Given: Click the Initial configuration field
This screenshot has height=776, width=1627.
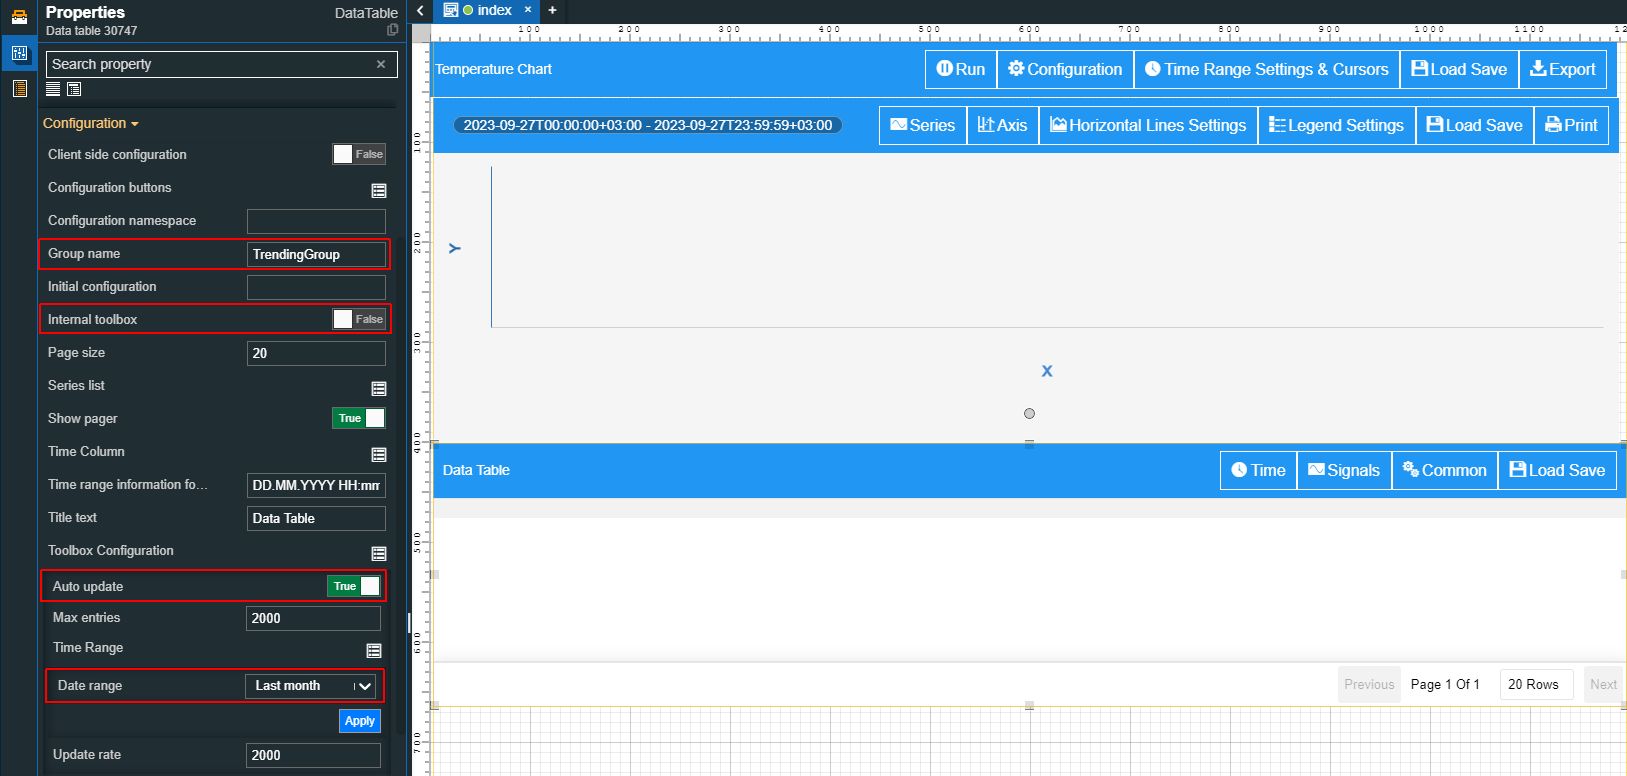Looking at the screenshot, I should [316, 287].
